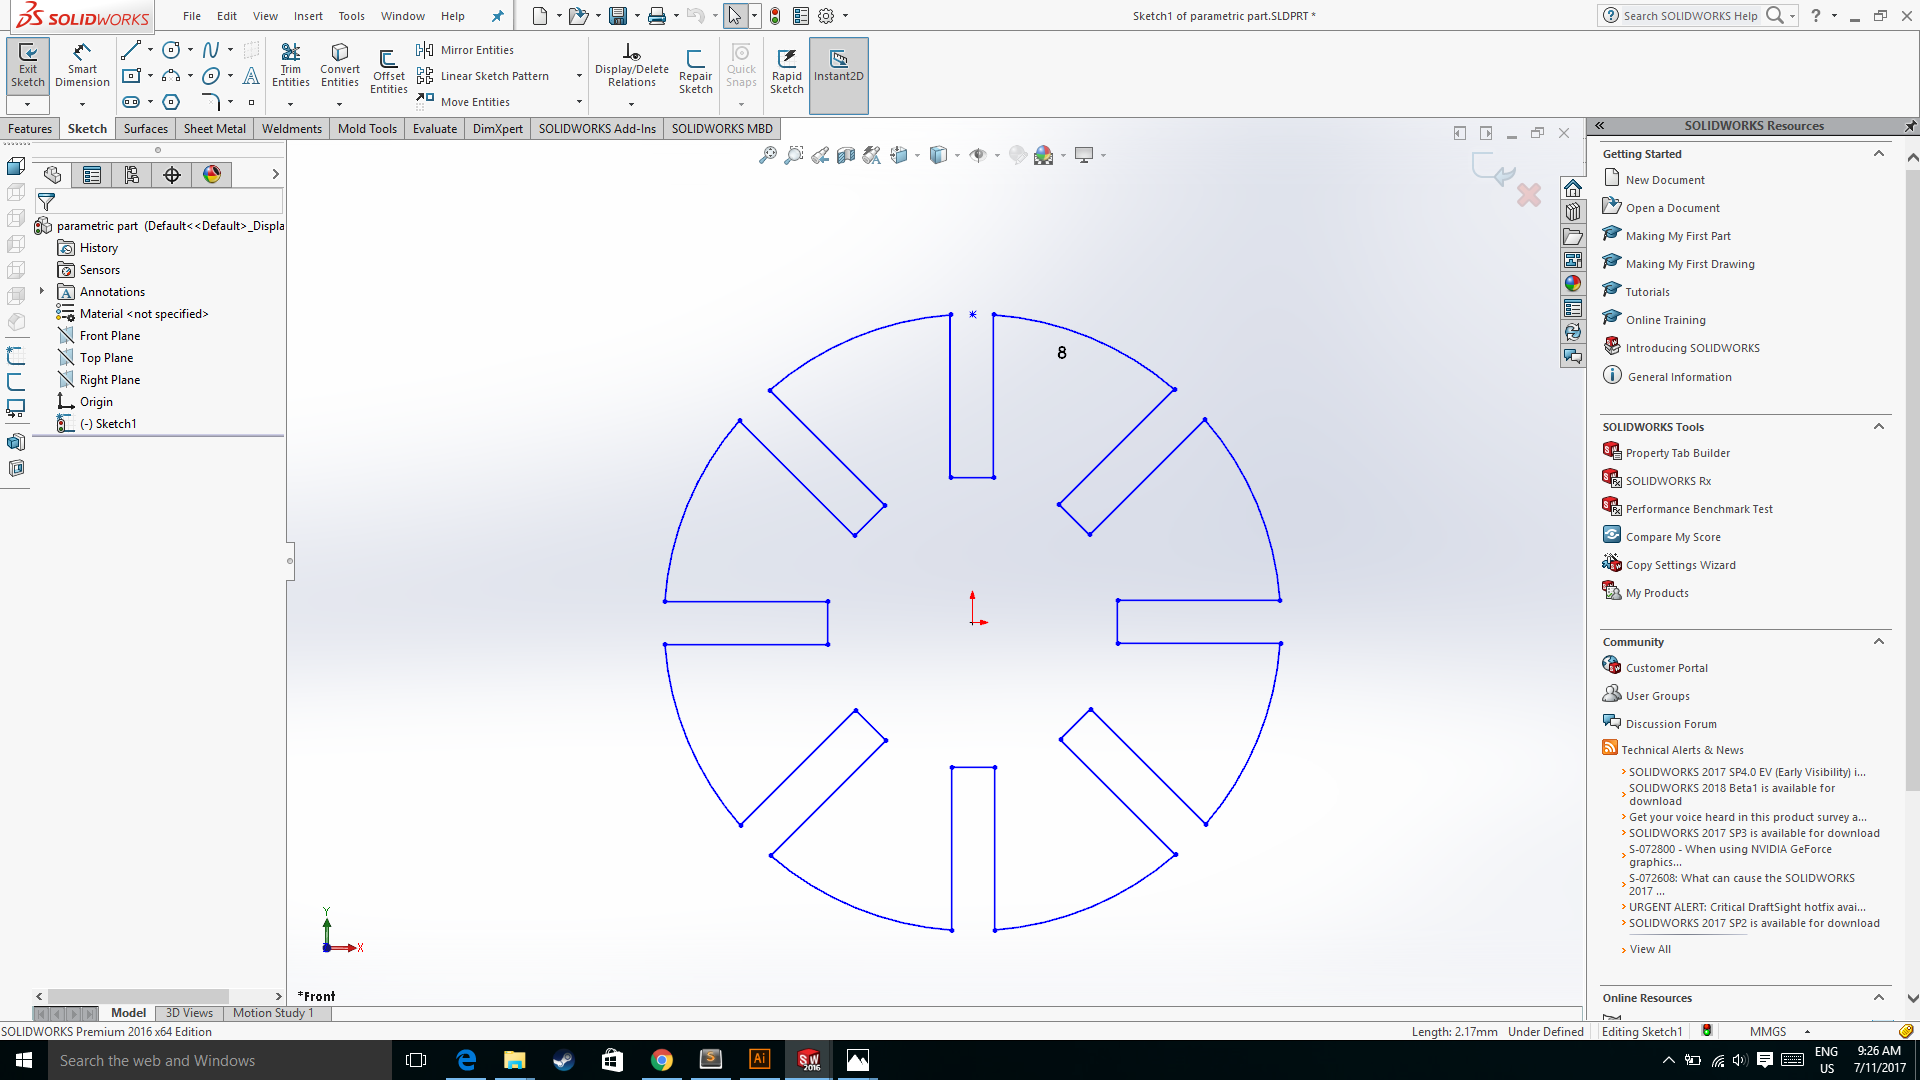Open the Tools menu
The height and width of the screenshot is (1080, 1920).
(x=351, y=16)
